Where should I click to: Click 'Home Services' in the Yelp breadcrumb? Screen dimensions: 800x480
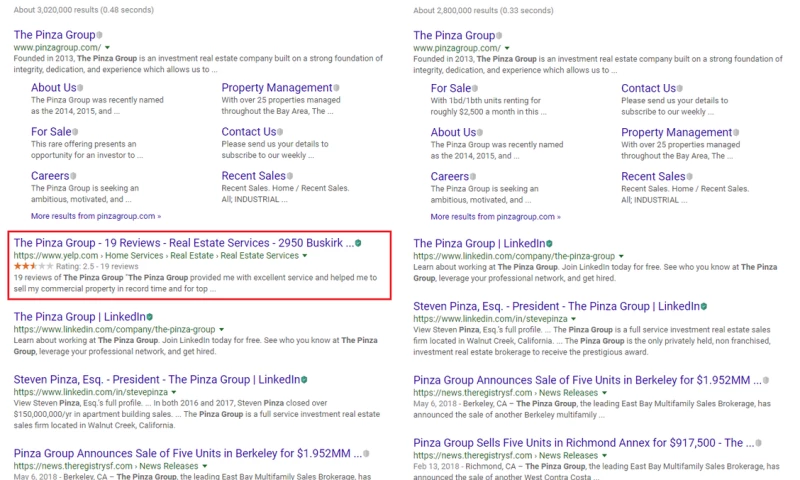134,256
